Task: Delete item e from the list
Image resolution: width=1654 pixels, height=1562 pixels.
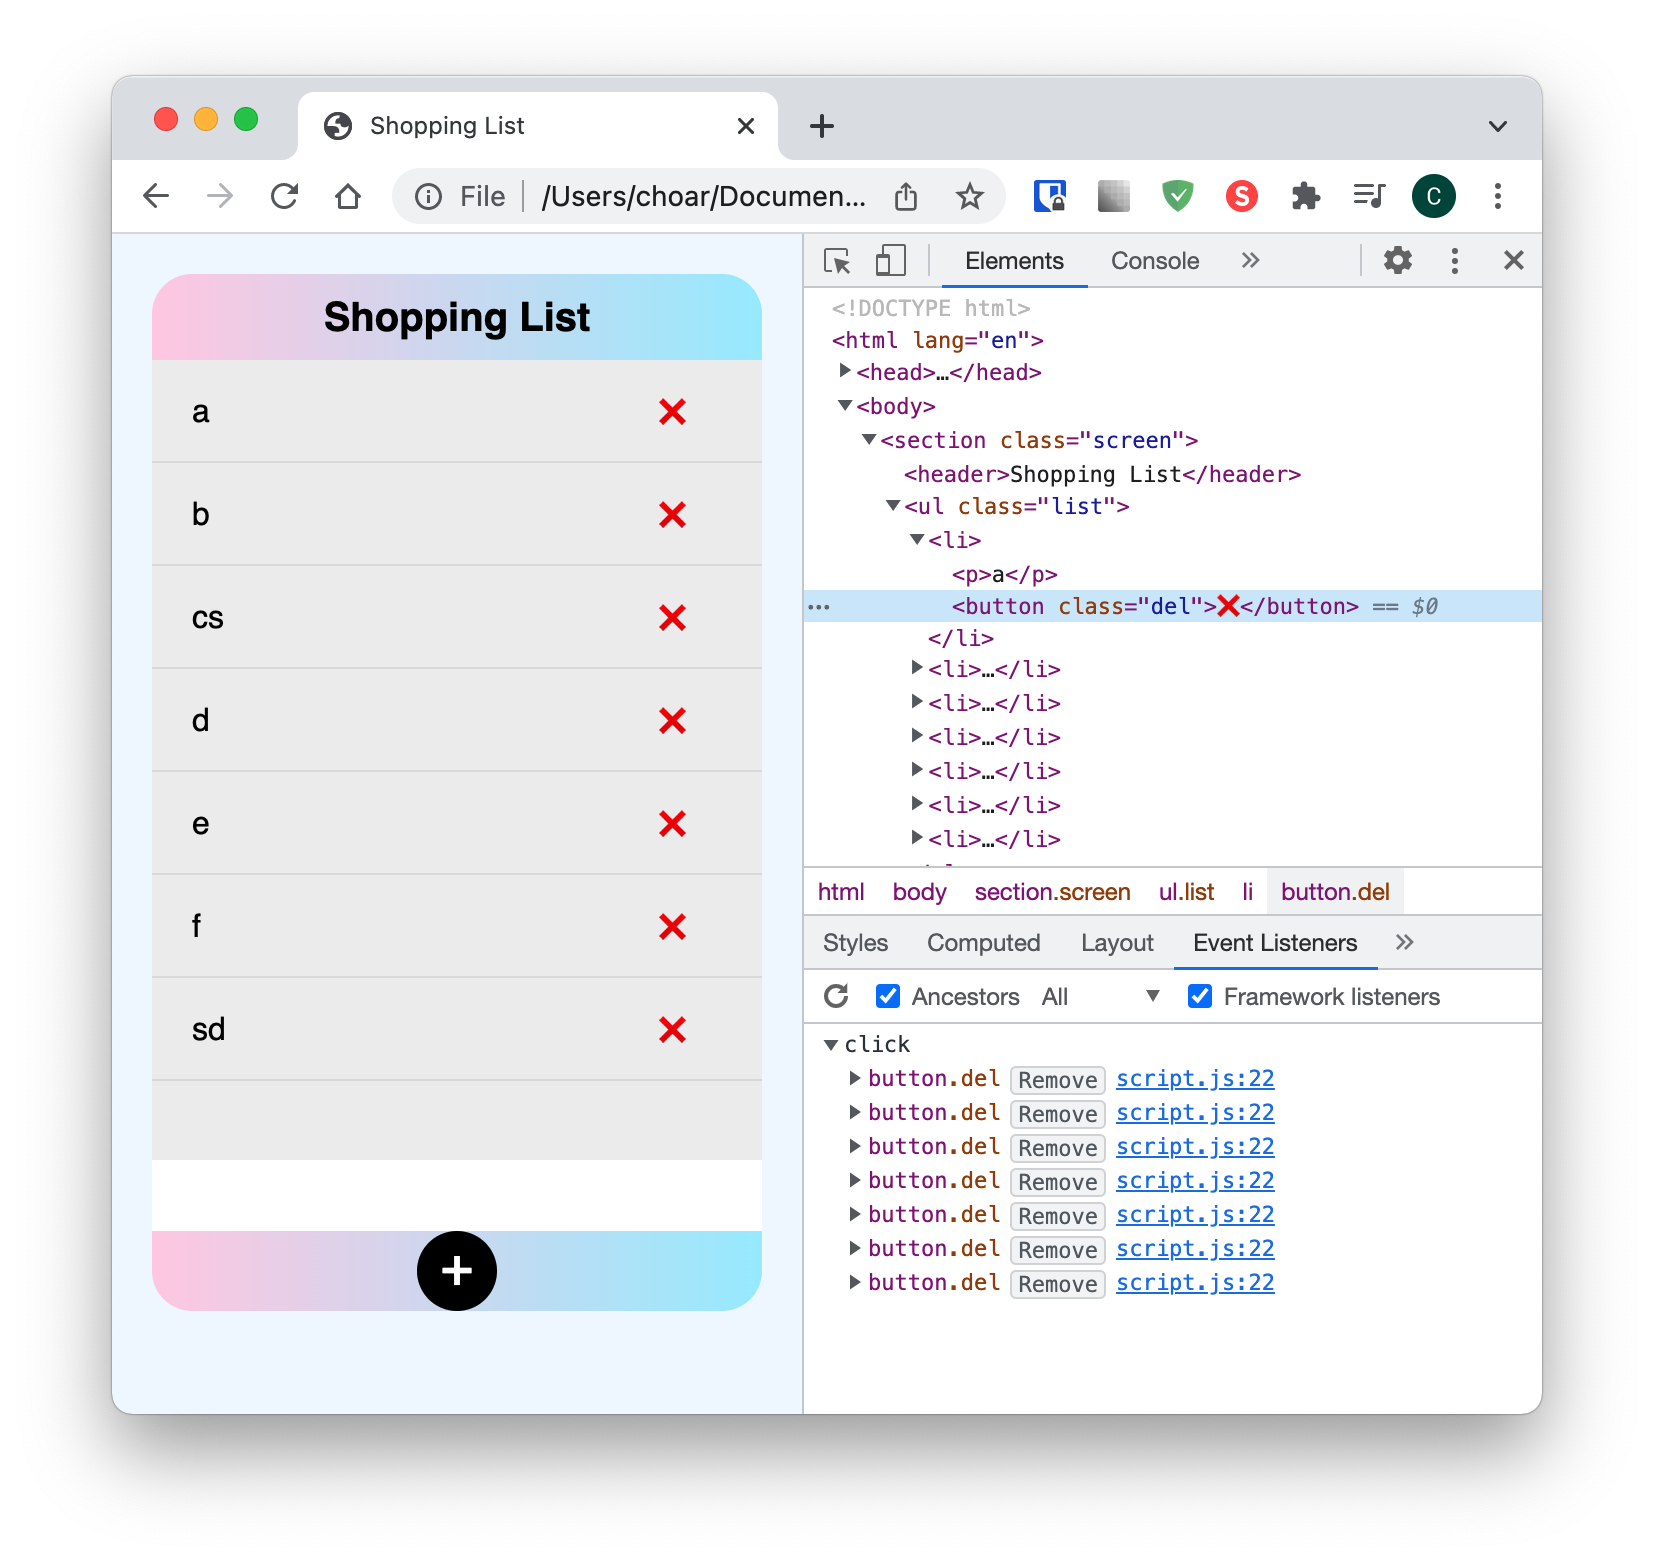Action: (673, 824)
